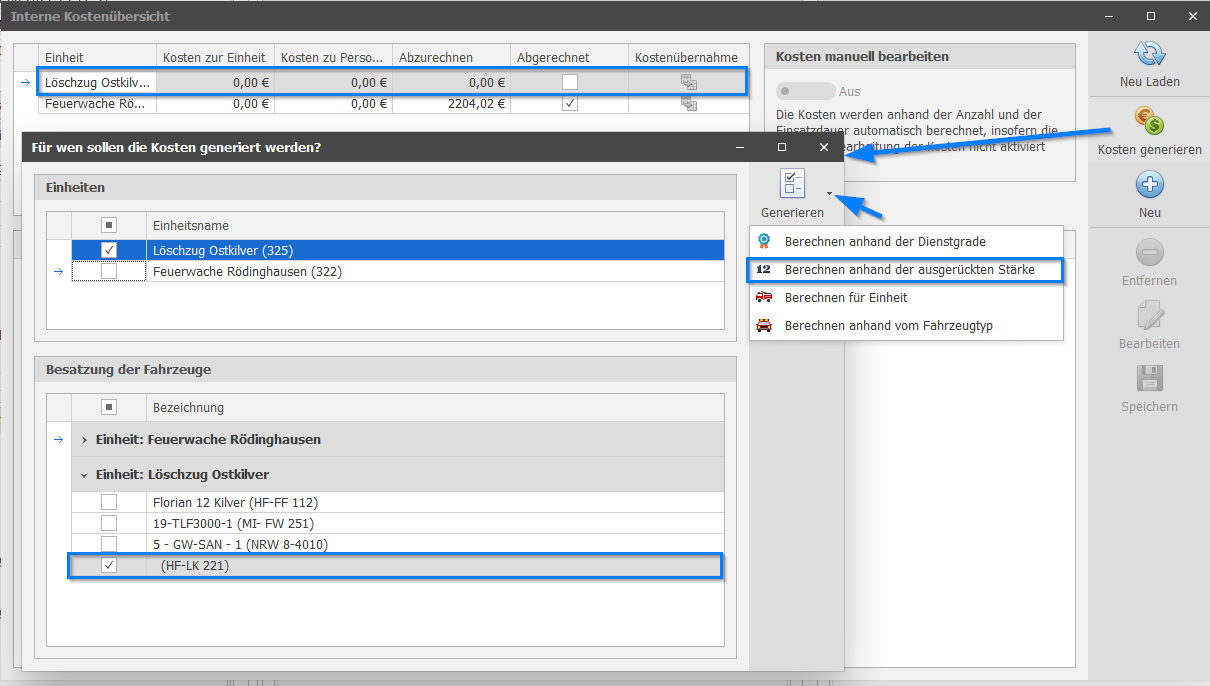1210x686 pixels.
Task: Uncheck the Löschzug Ostkilver (325) checkbox
Action: click(x=109, y=250)
